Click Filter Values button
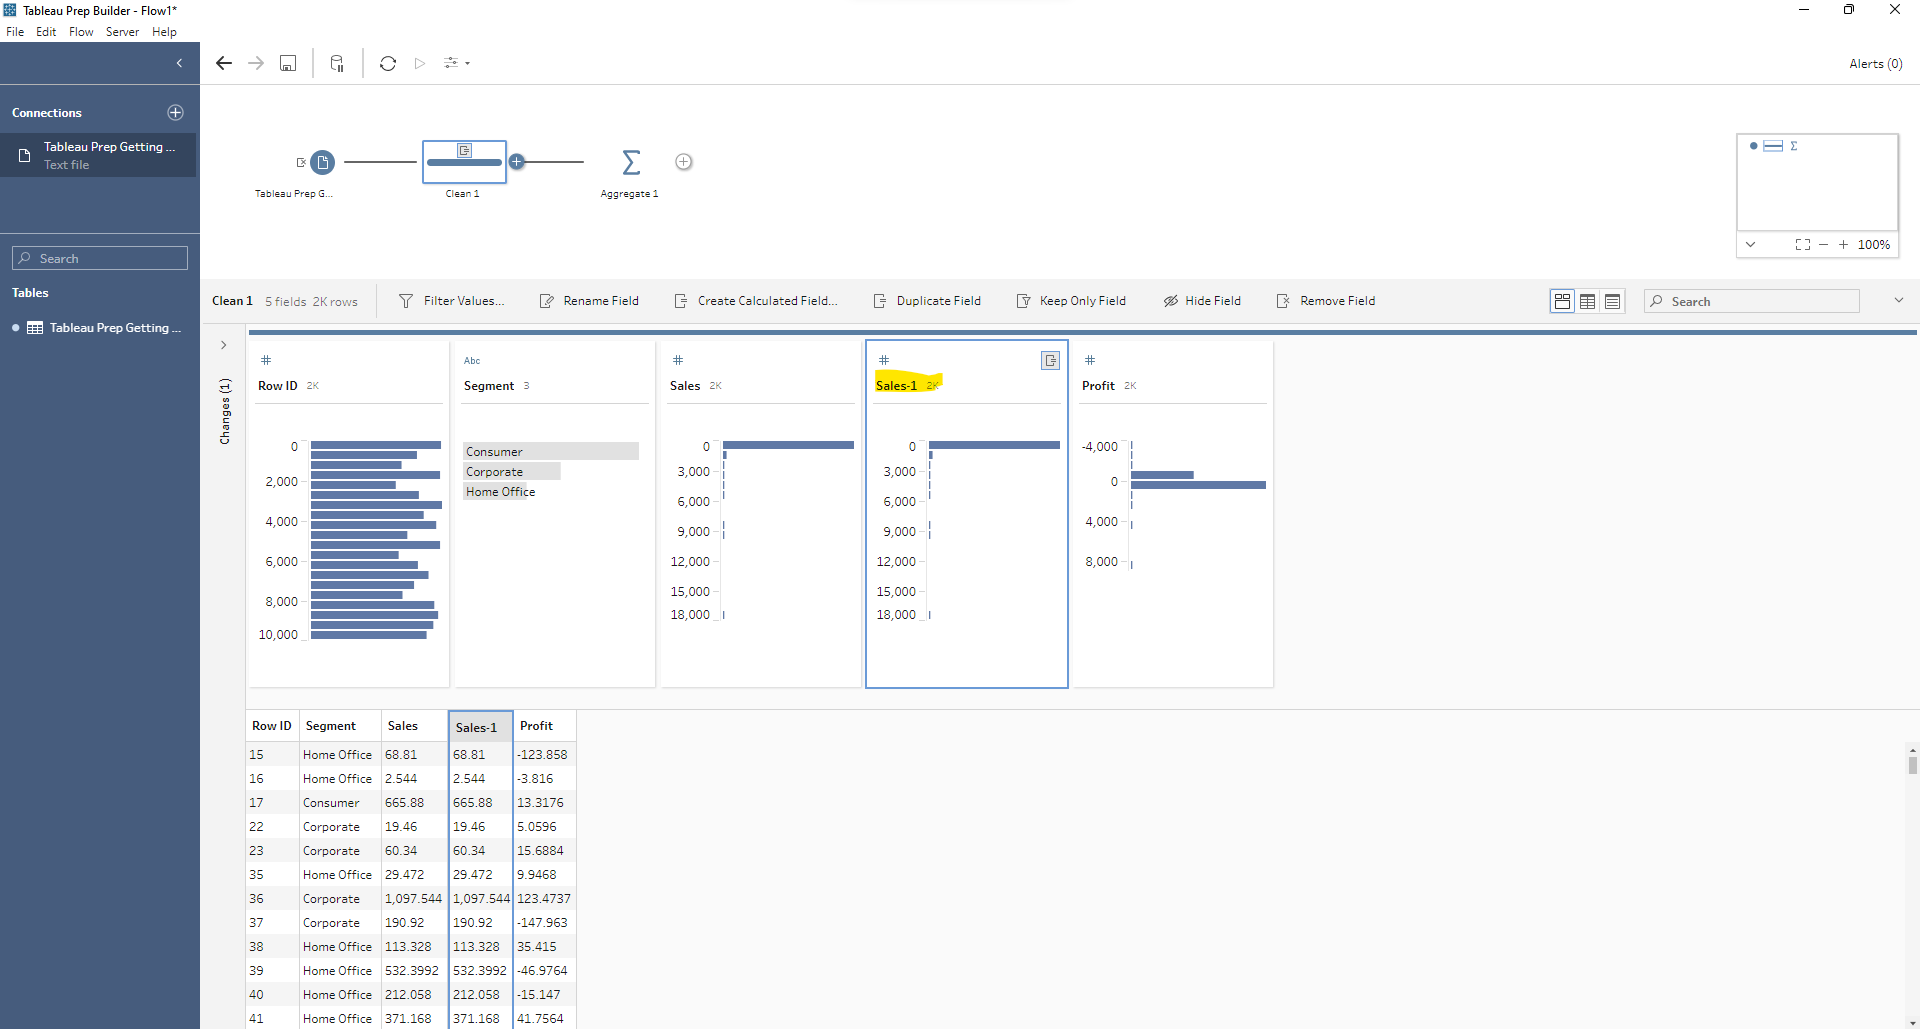The image size is (1920, 1029). [451, 301]
